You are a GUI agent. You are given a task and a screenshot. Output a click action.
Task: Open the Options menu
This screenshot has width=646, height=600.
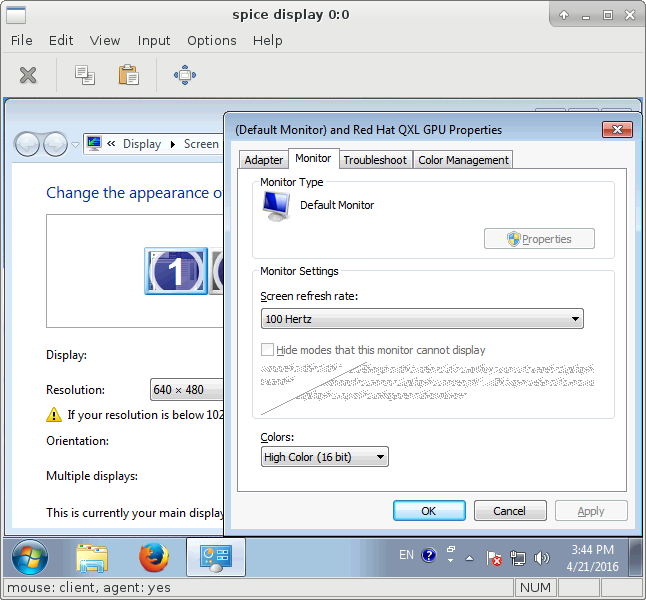click(x=211, y=40)
